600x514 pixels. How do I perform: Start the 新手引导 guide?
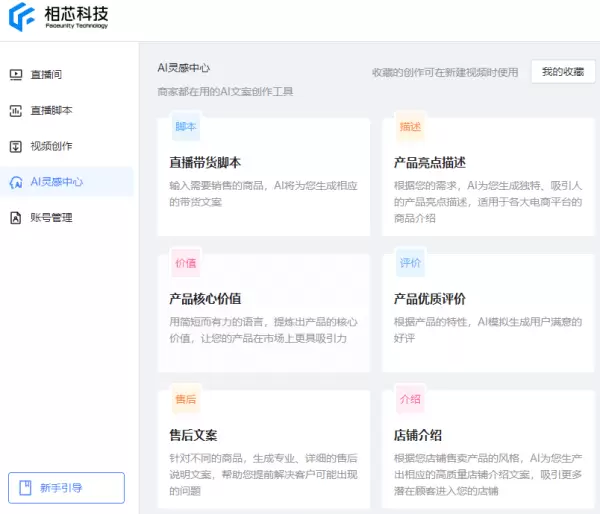[66, 488]
